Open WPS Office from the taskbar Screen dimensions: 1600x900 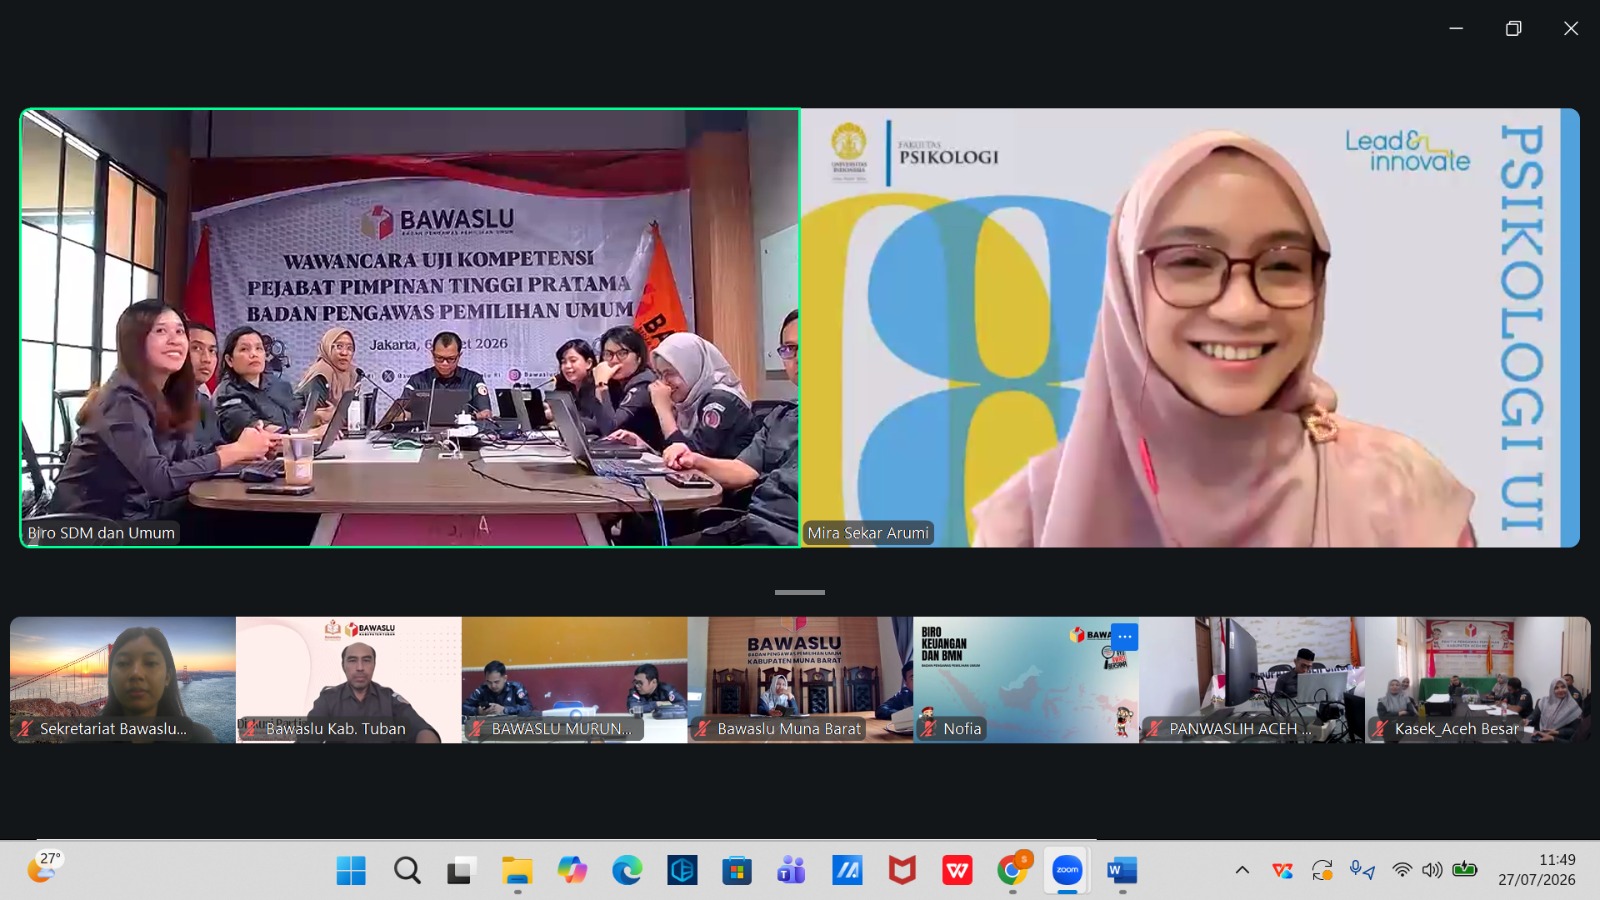[x=957, y=871]
